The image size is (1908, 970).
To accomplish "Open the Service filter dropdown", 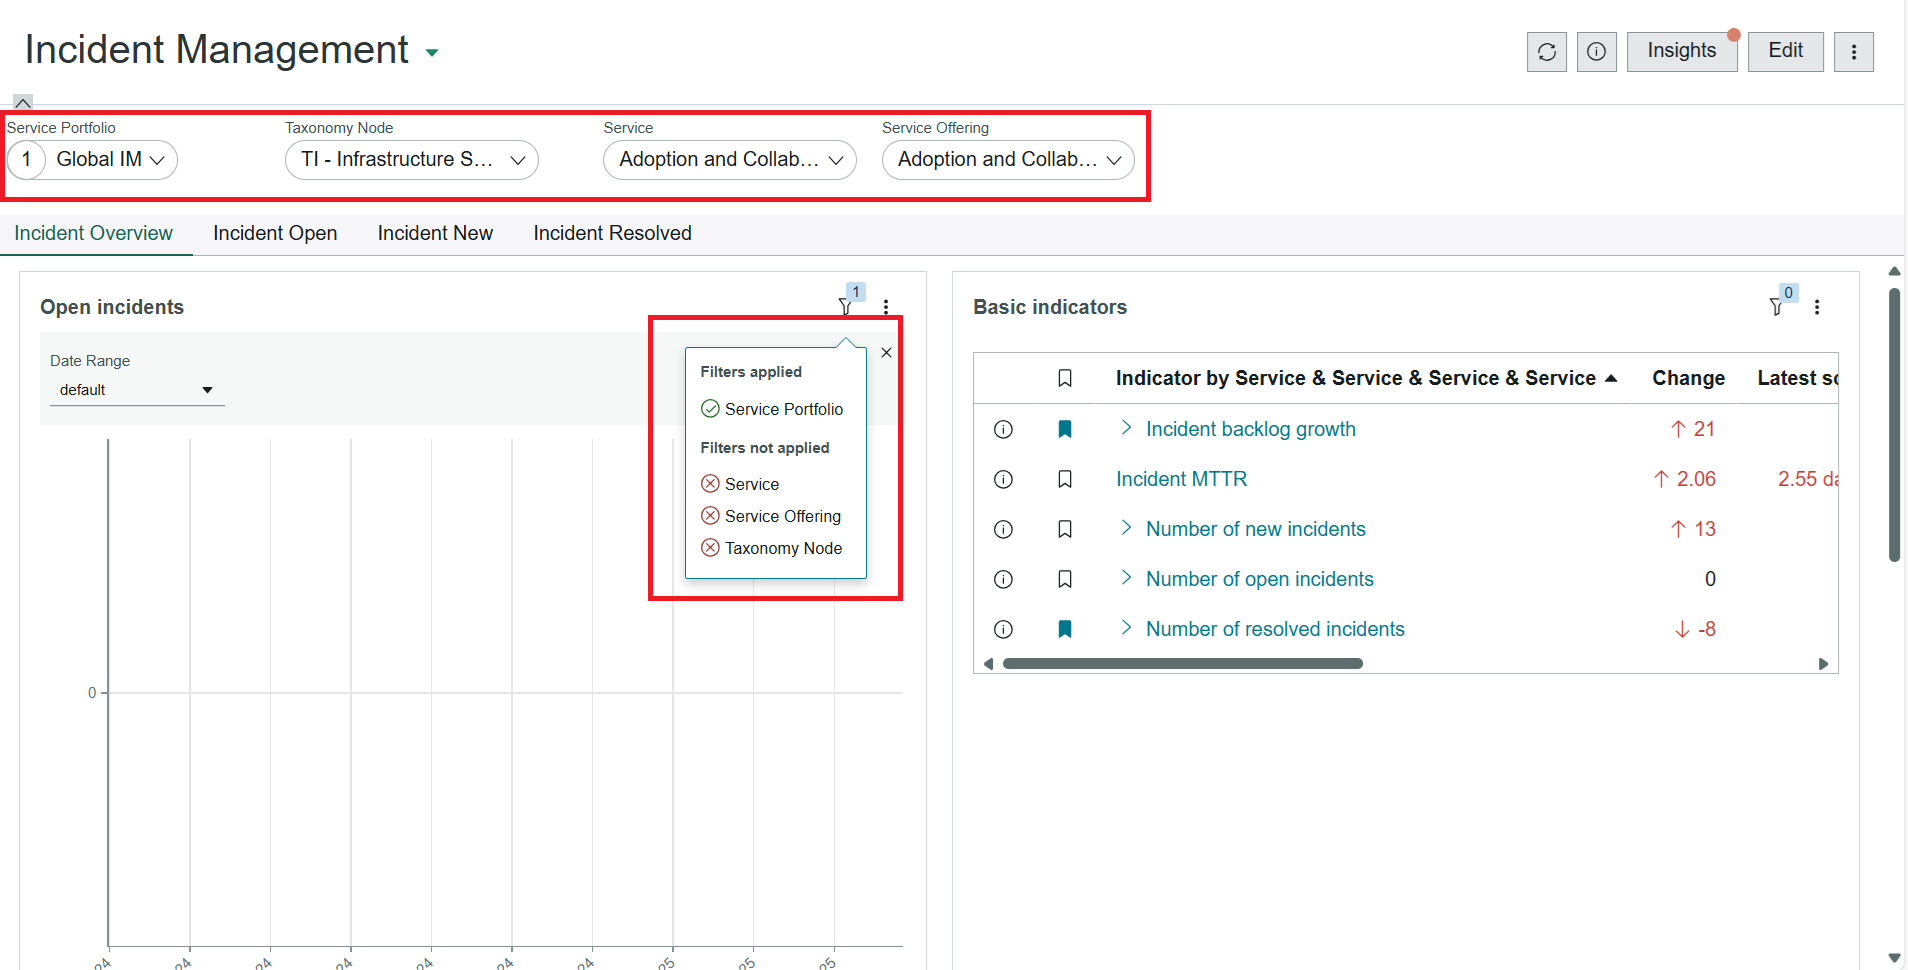I will (x=730, y=160).
